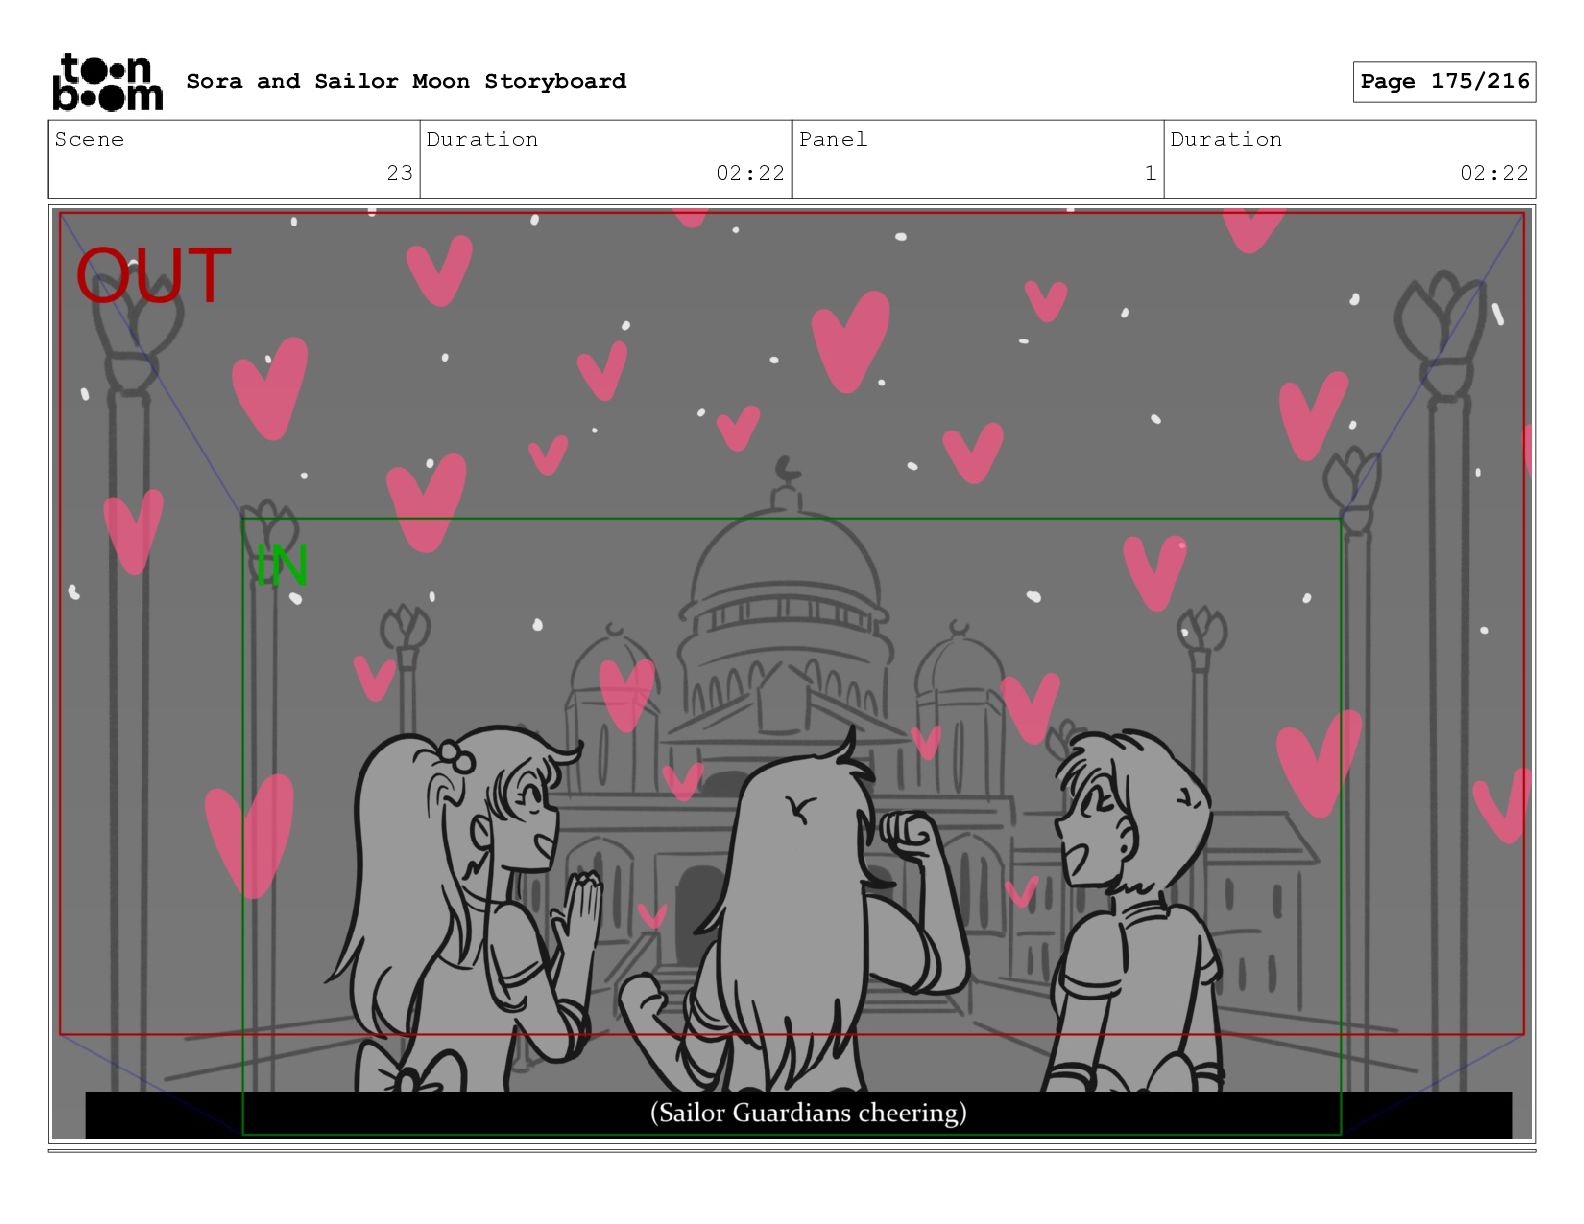1584x1224 pixels.
Task: Select the scene number '23'
Action: 400,173
